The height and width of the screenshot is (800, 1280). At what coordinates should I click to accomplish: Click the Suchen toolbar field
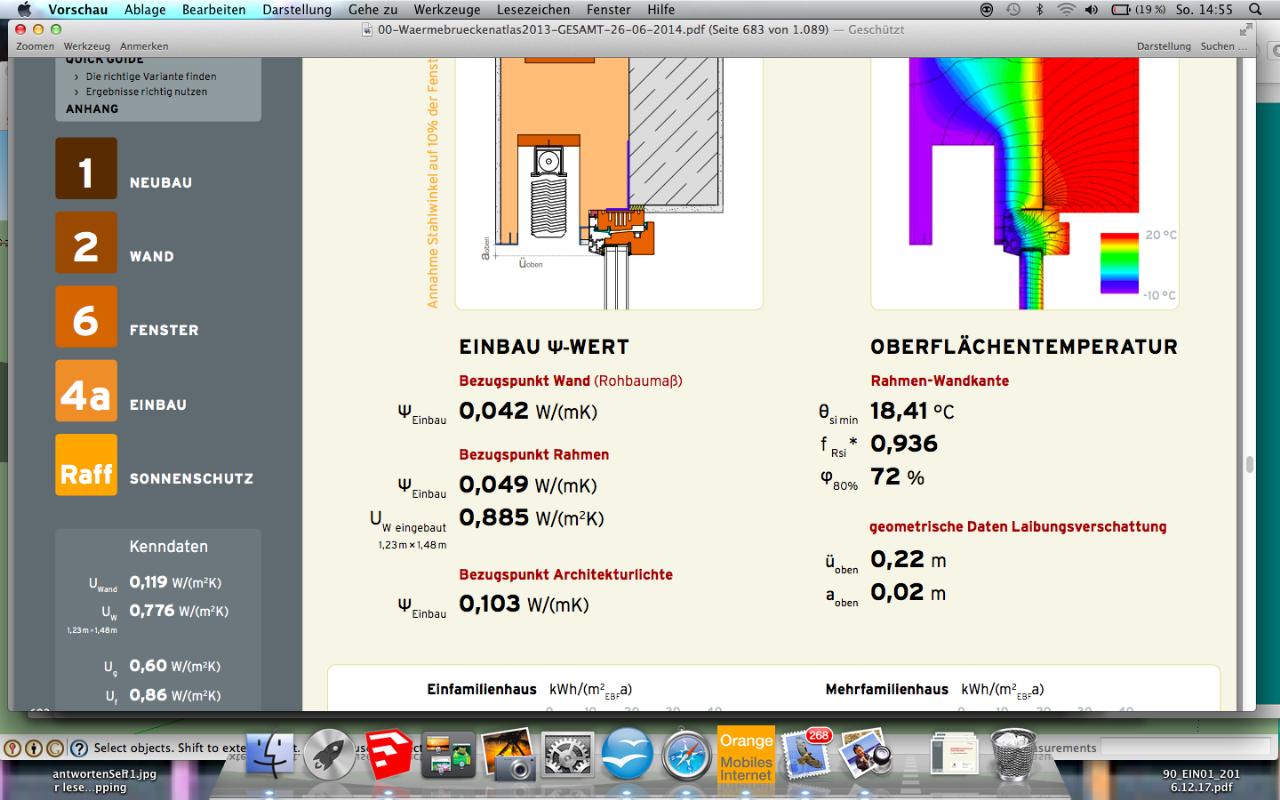1224,47
